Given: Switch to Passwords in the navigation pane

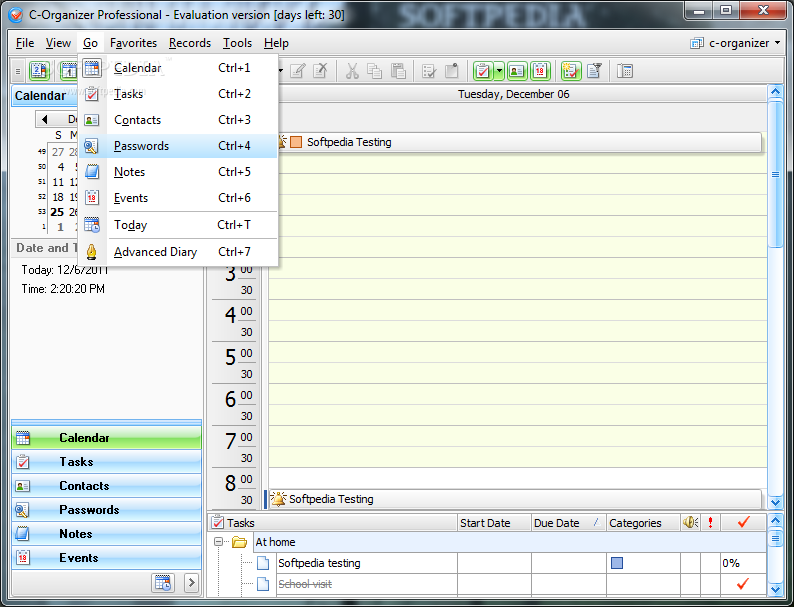Looking at the screenshot, I should (106, 510).
